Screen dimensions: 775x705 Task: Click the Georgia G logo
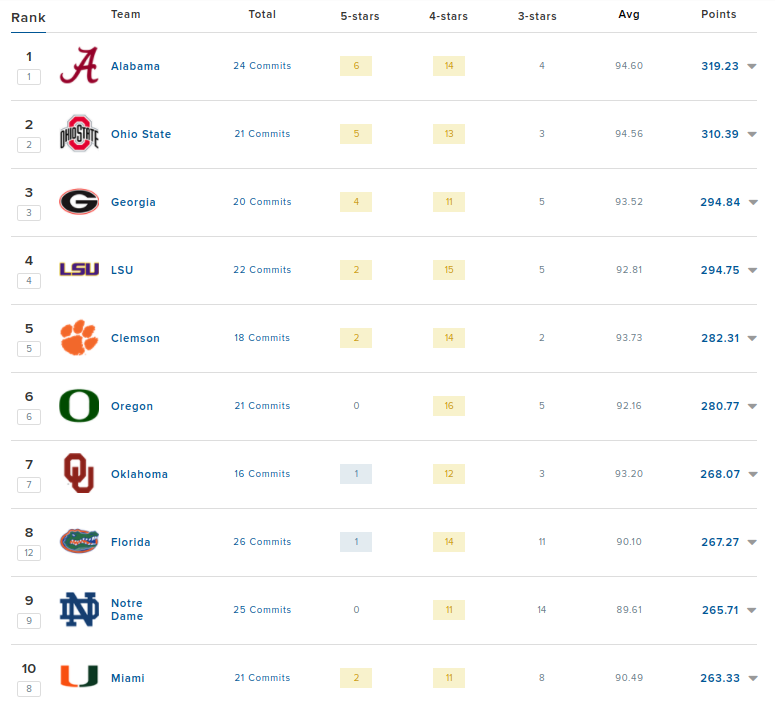[x=79, y=202]
